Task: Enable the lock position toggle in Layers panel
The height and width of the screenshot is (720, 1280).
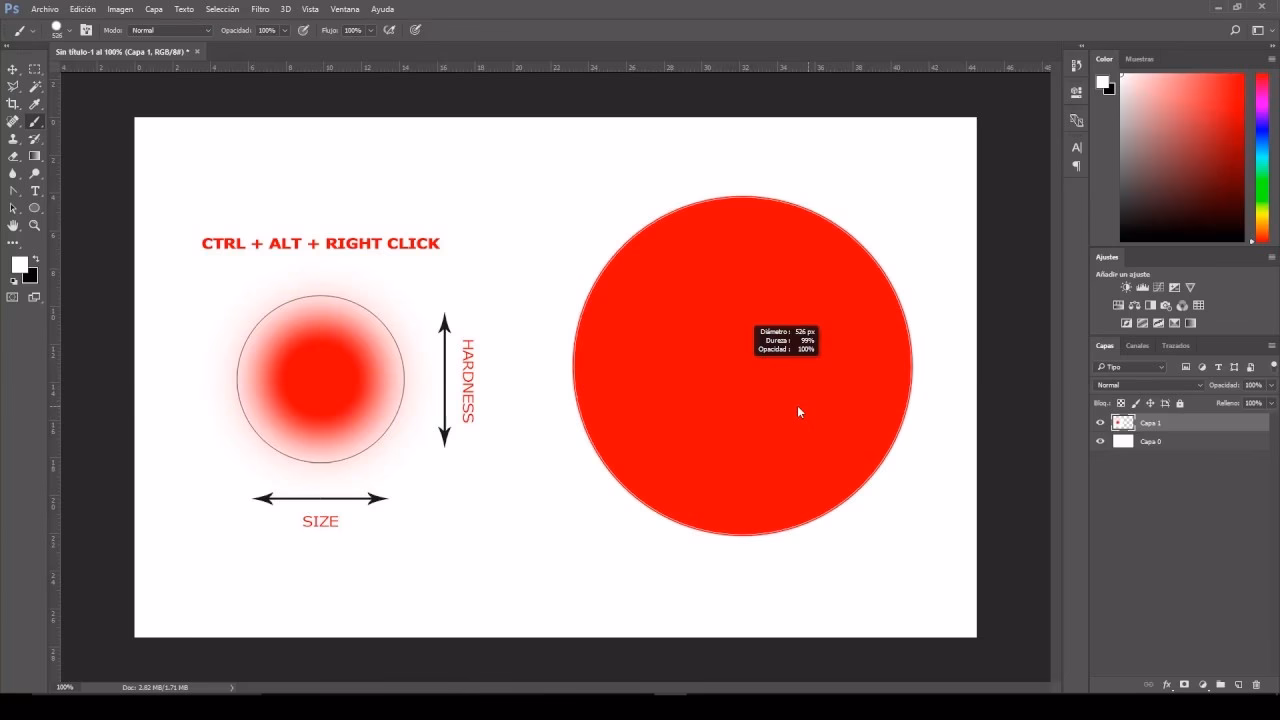Action: pyautogui.click(x=1151, y=403)
